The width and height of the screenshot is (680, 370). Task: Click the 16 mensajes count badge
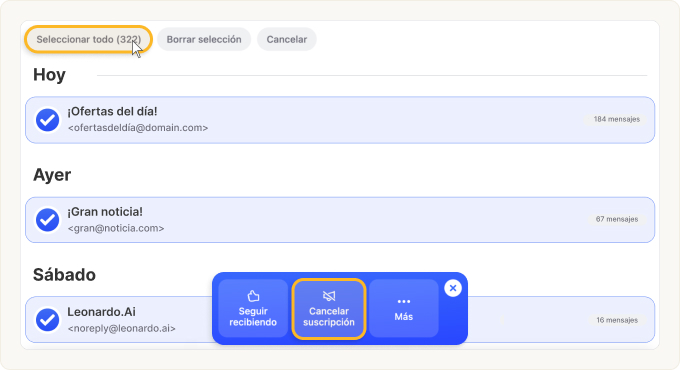tap(617, 320)
